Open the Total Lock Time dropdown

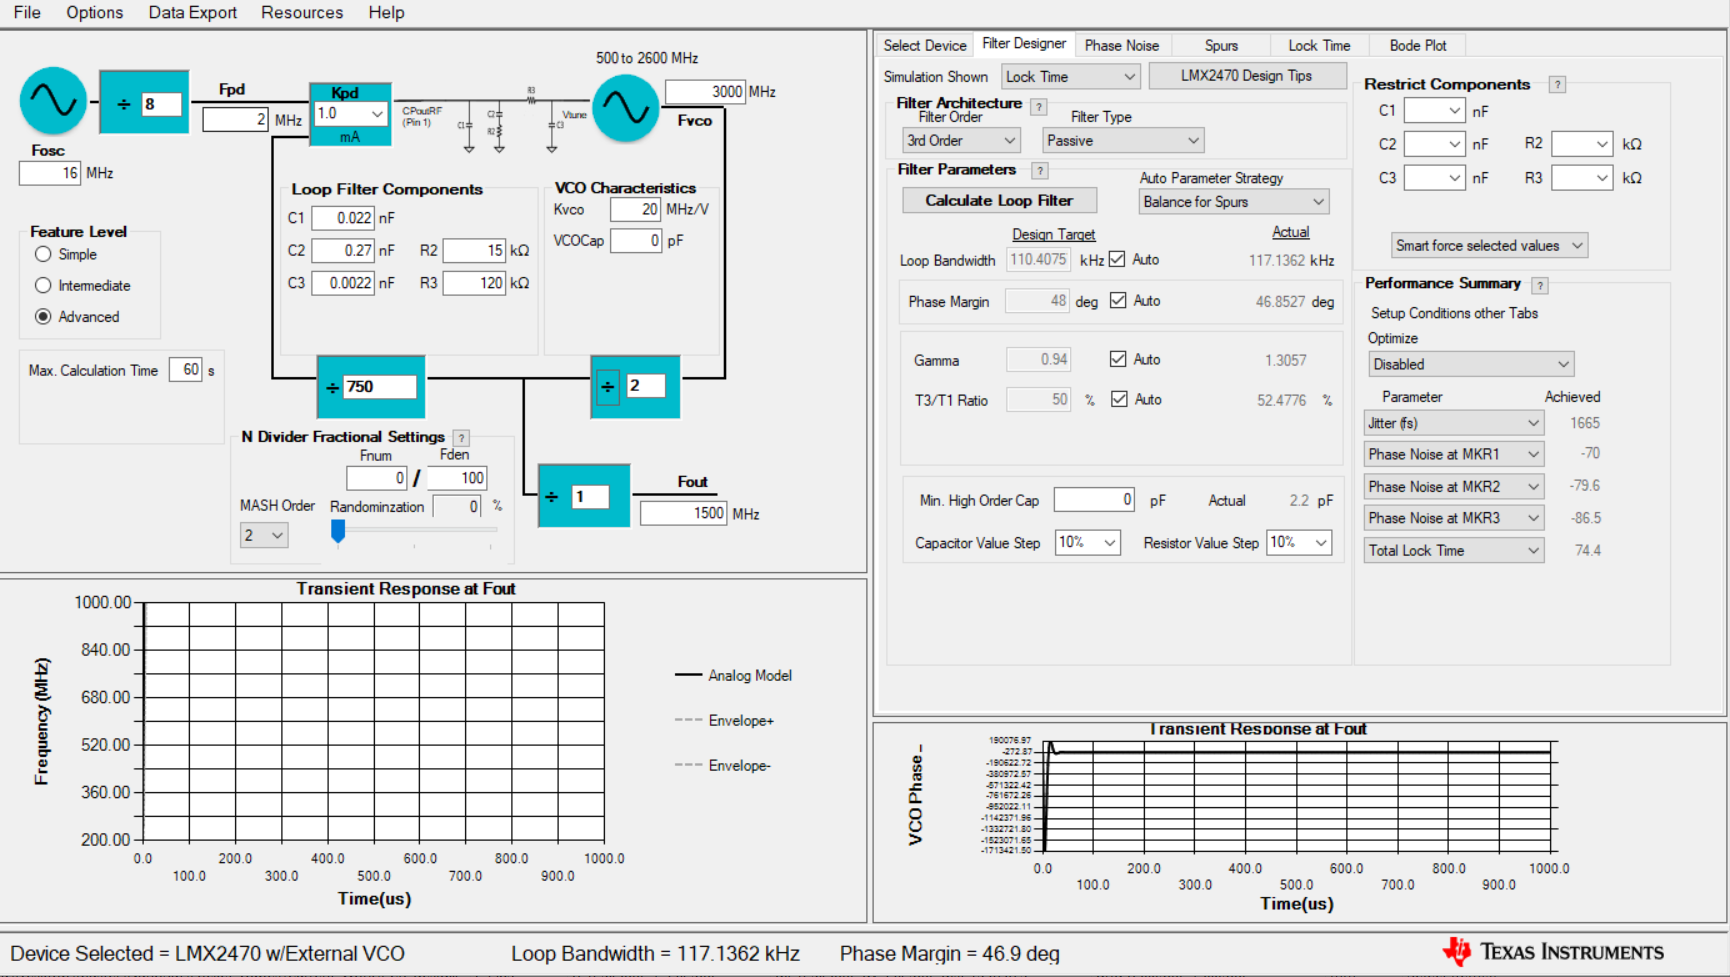tap(1454, 550)
